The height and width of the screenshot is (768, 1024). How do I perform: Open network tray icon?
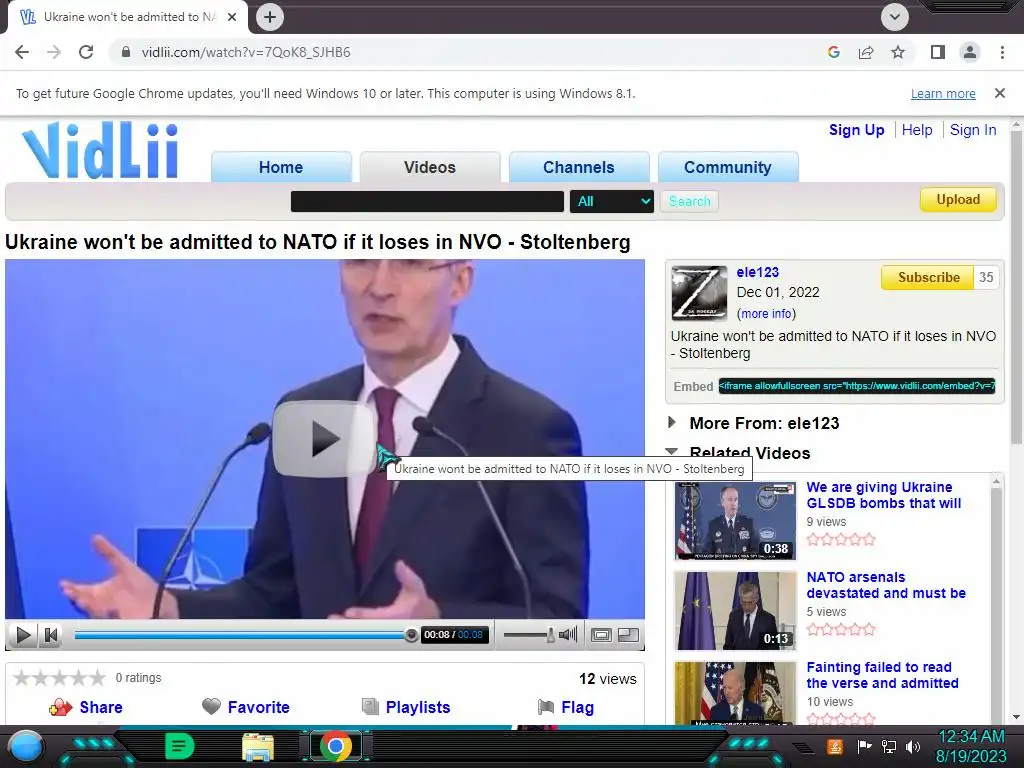coord(889,746)
